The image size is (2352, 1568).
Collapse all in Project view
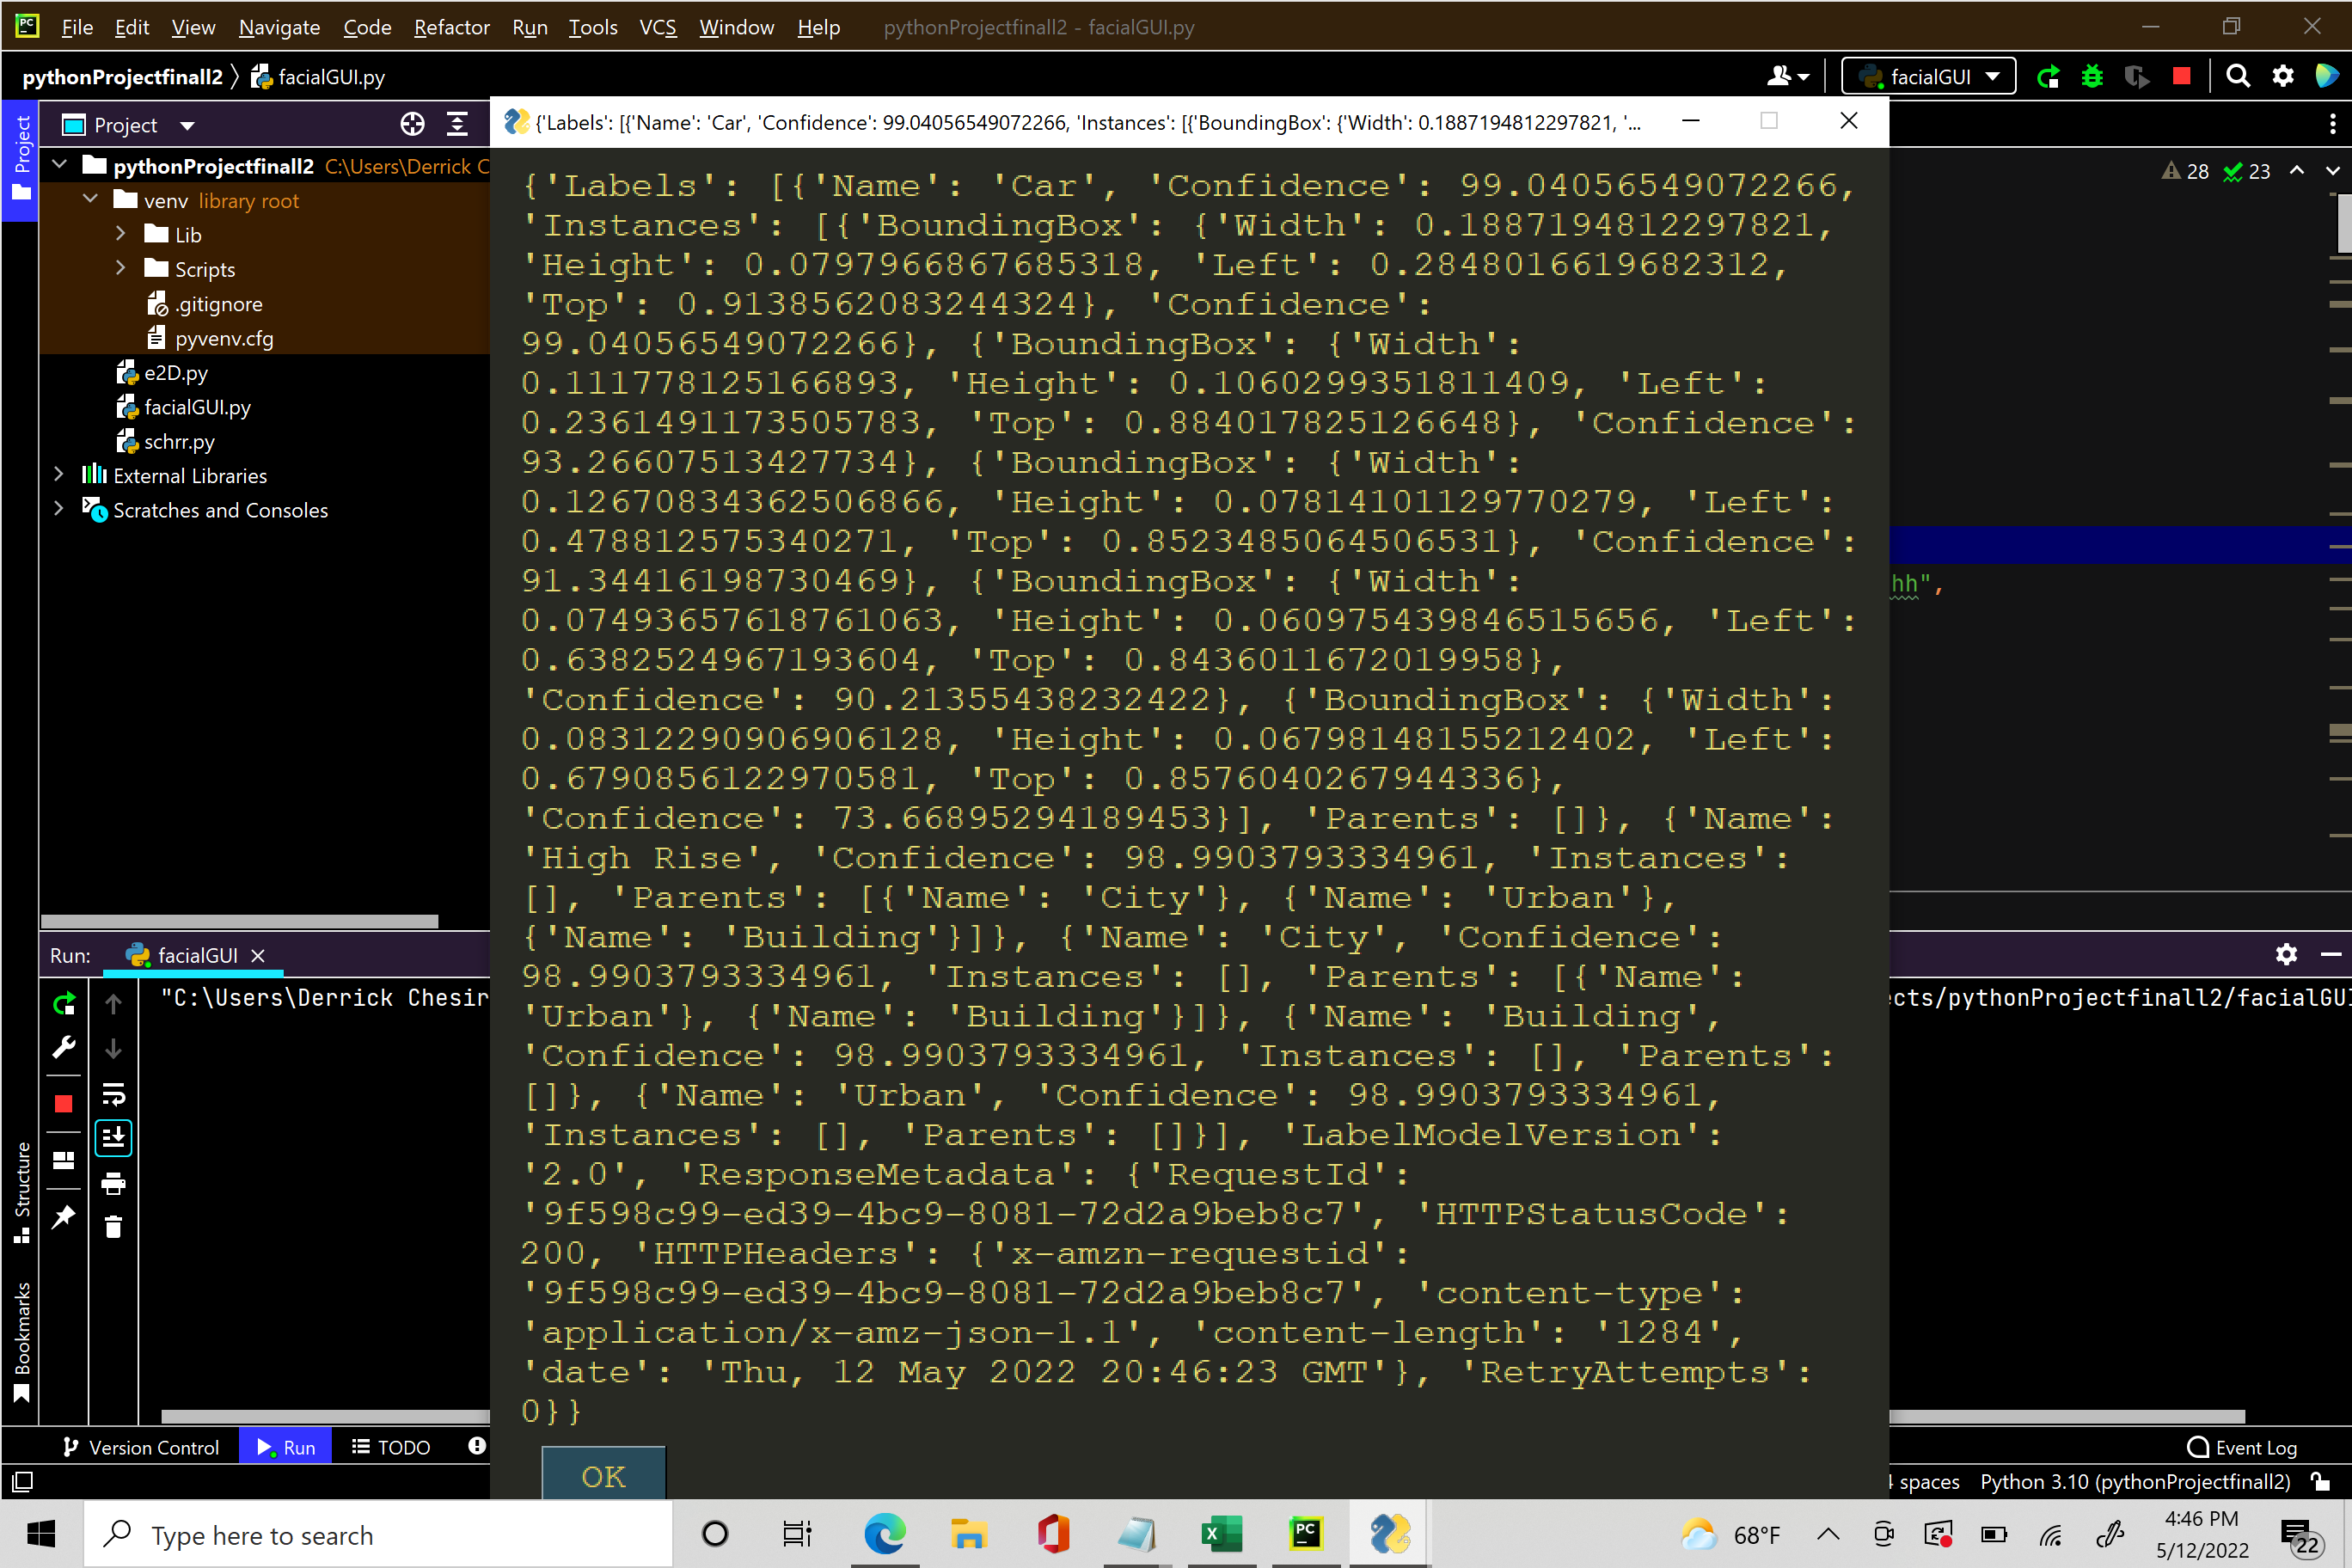click(457, 124)
